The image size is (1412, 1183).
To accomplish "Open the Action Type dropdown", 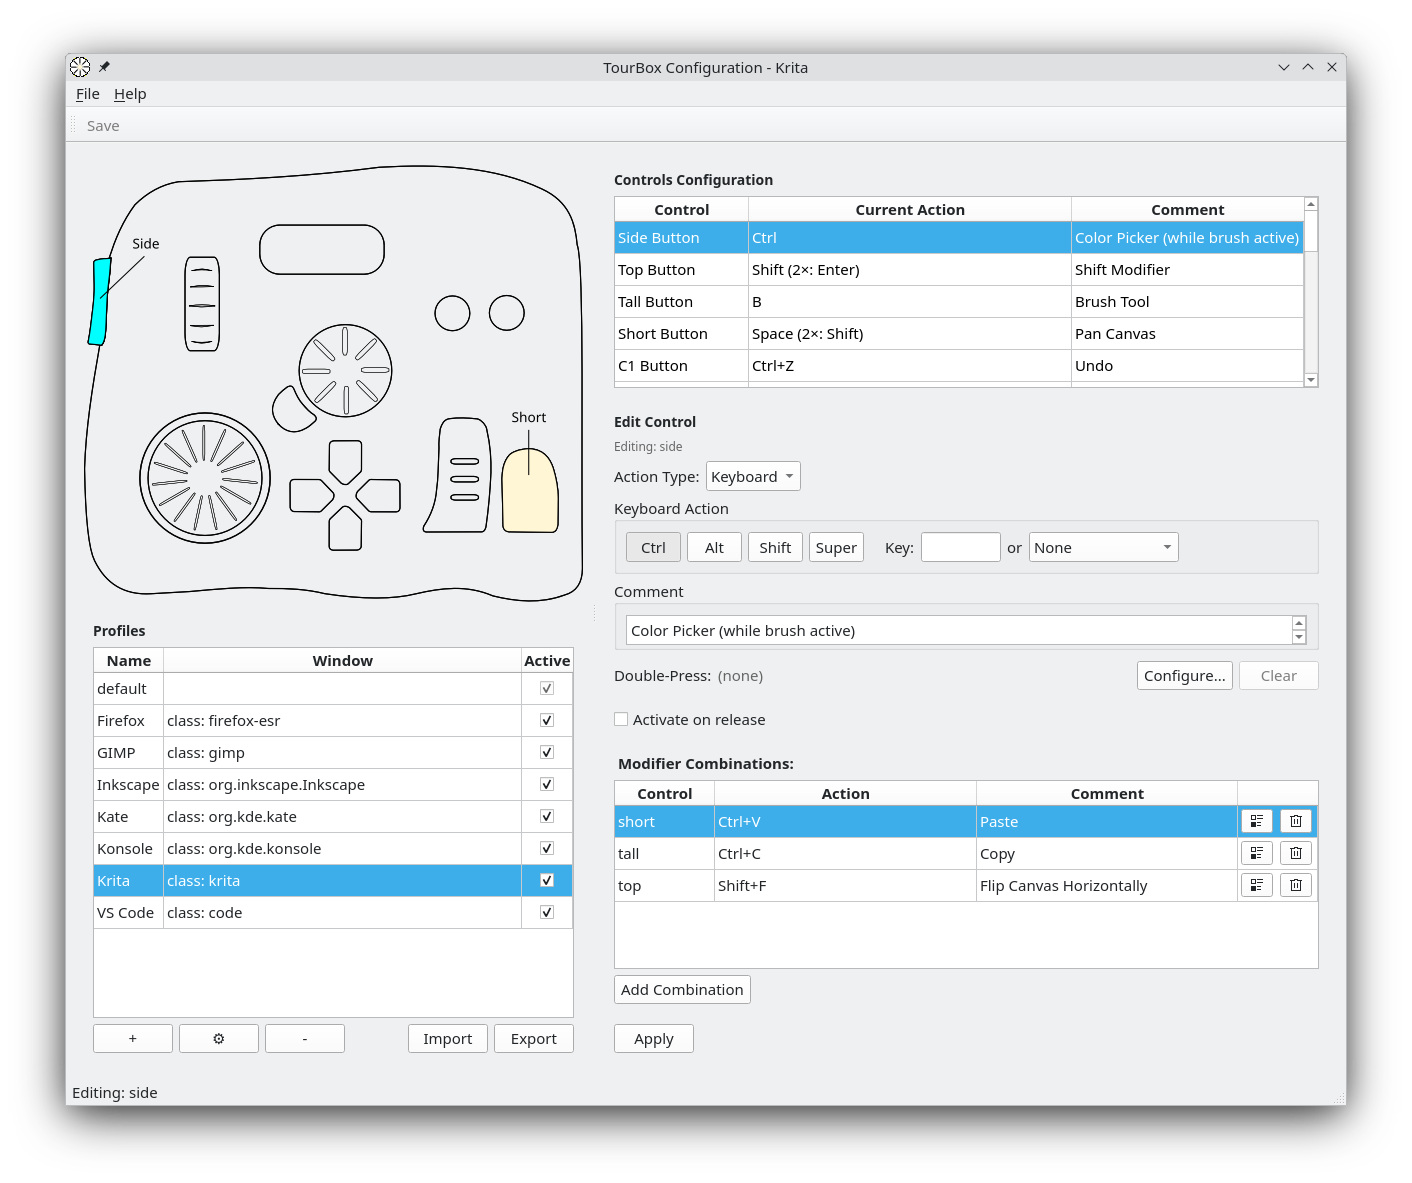I will click(752, 476).
